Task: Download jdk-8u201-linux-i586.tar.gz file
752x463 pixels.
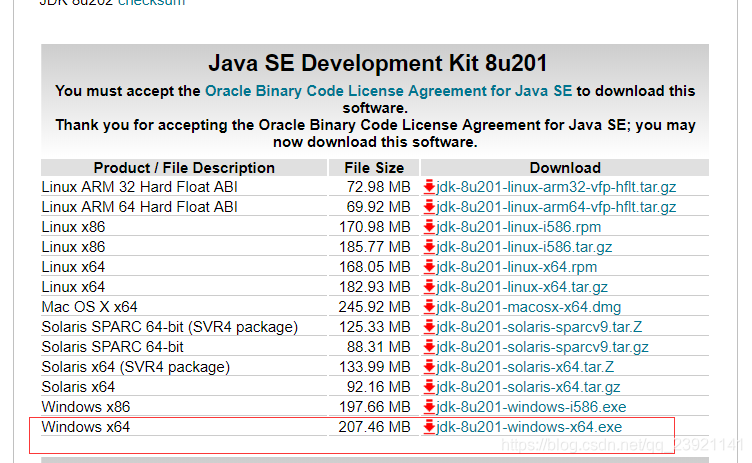Action: [x=524, y=247]
